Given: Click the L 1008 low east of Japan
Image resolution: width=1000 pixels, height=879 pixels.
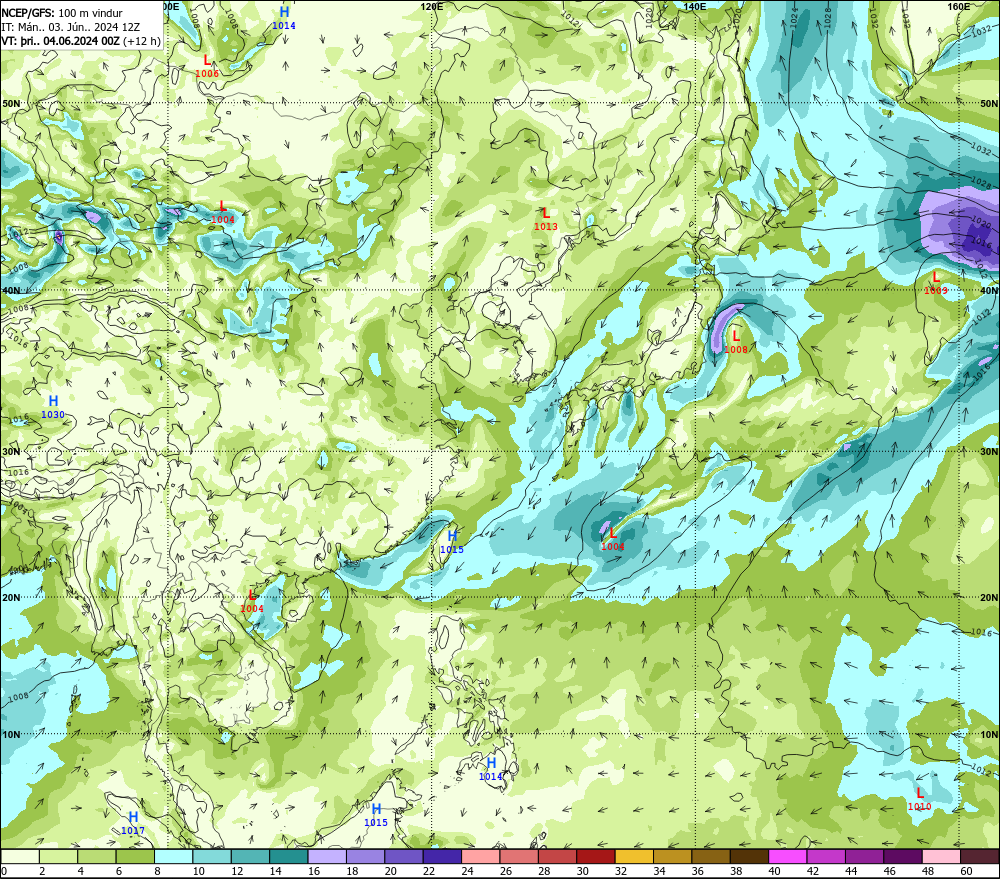Looking at the screenshot, I should 736,342.
